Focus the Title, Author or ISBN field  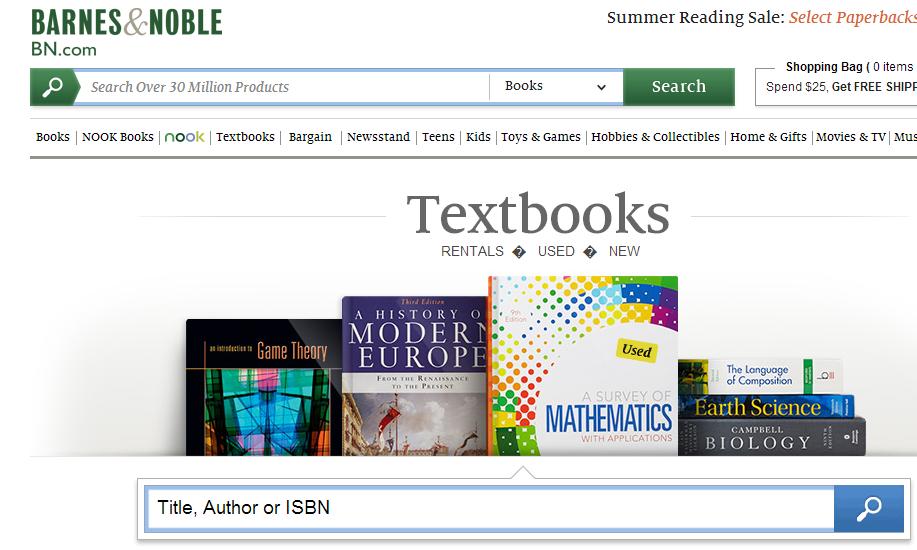click(x=489, y=508)
